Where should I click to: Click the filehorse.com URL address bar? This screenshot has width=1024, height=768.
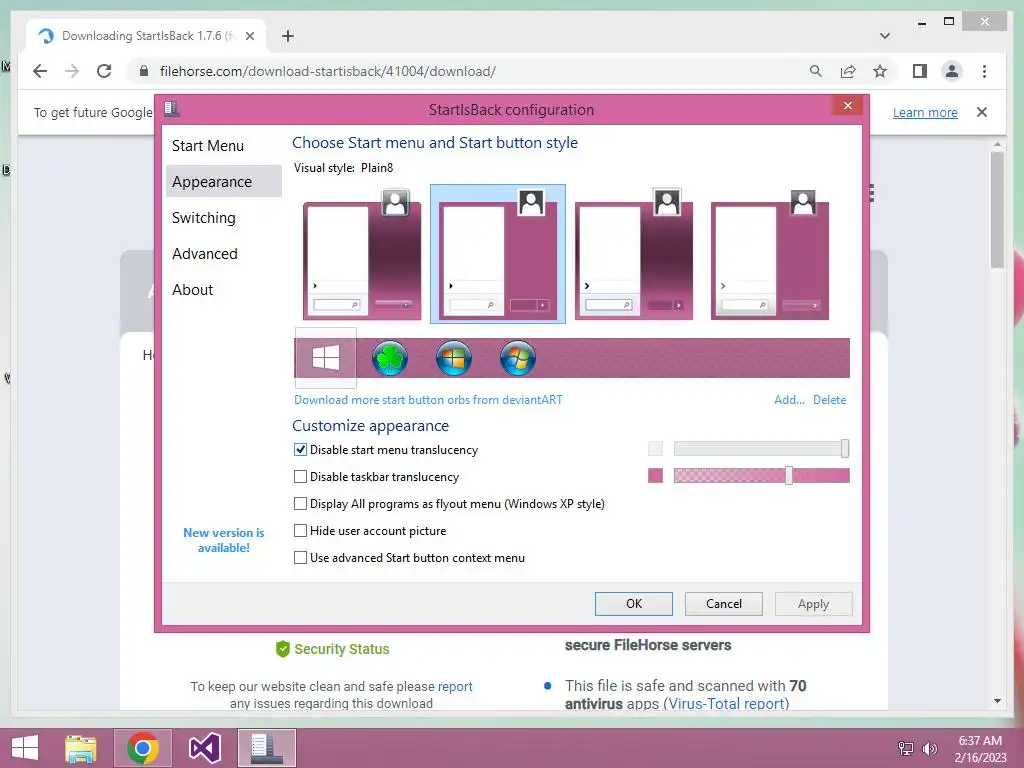pyautogui.click(x=328, y=71)
